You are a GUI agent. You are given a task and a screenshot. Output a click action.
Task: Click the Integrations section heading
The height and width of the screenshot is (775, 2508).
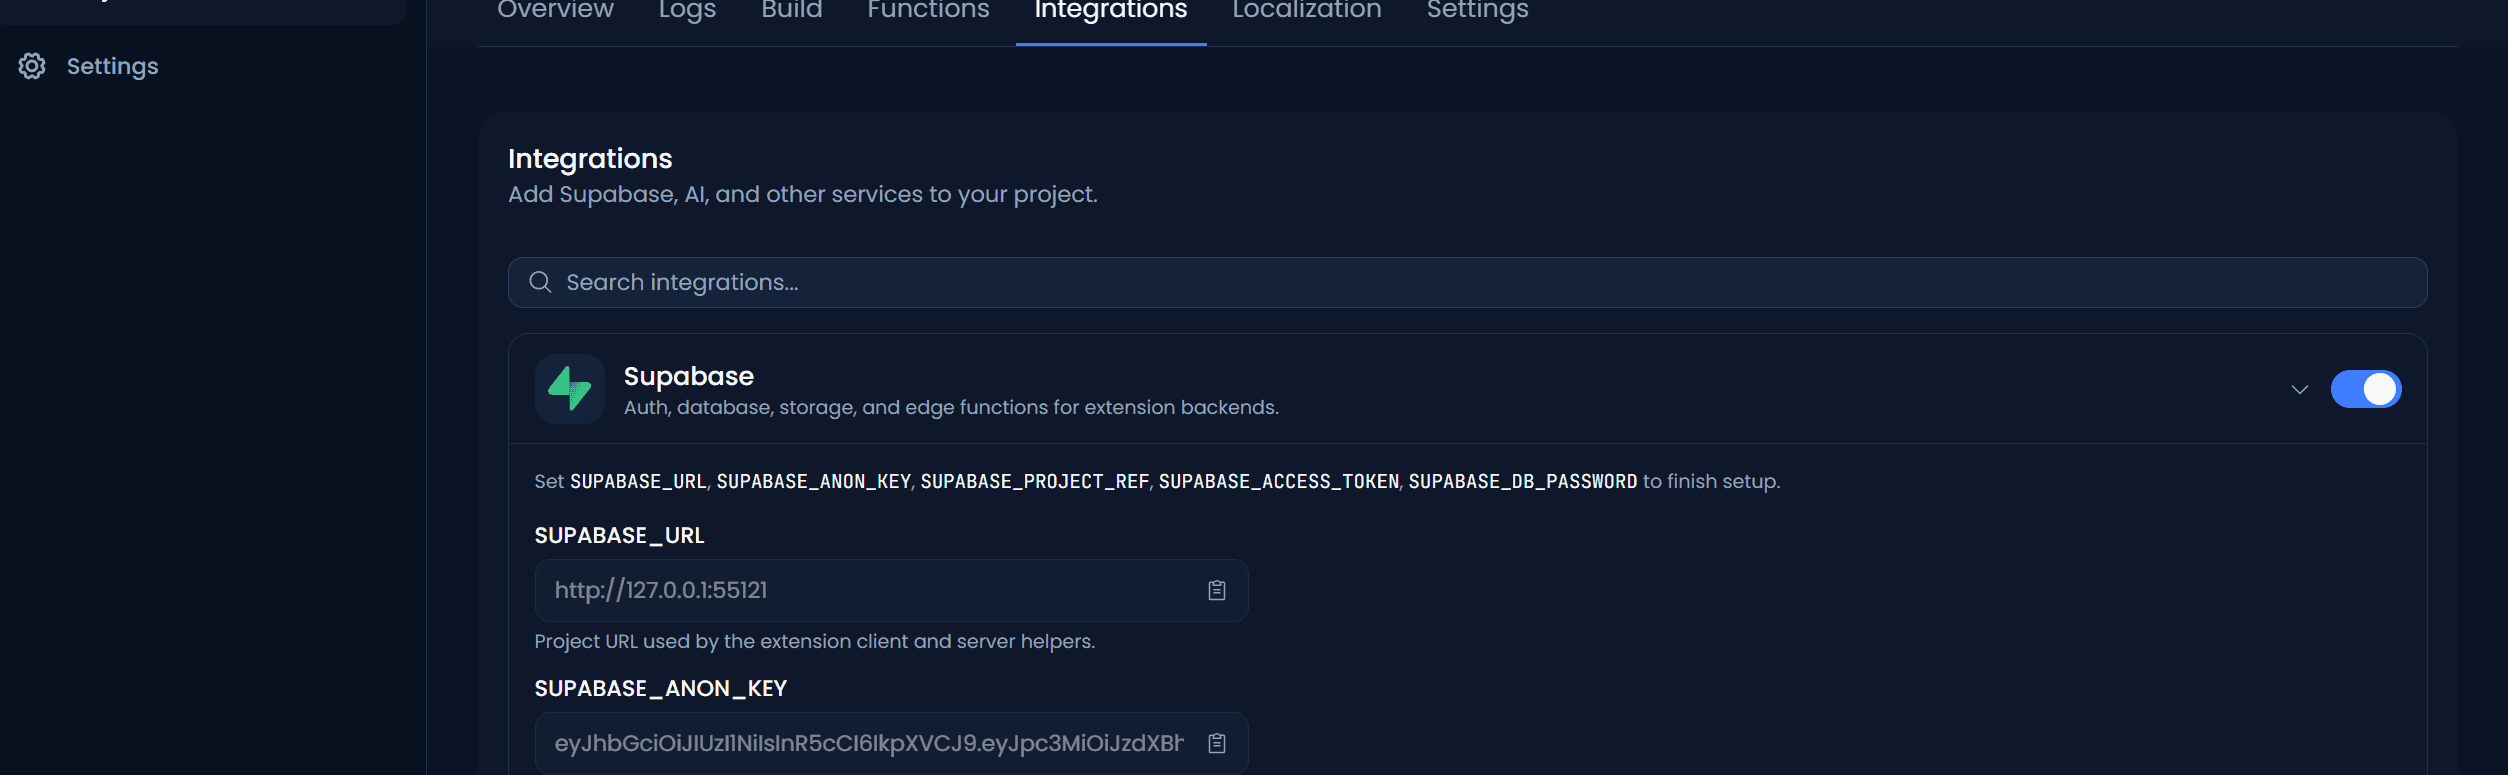(590, 159)
